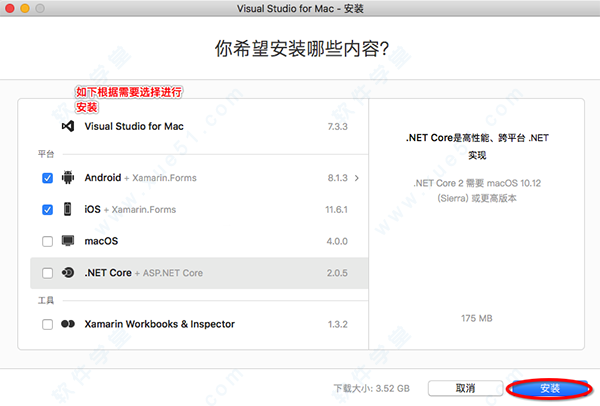
Task: Click the Workbooks version 1.3.2
Action: [x=338, y=324]
